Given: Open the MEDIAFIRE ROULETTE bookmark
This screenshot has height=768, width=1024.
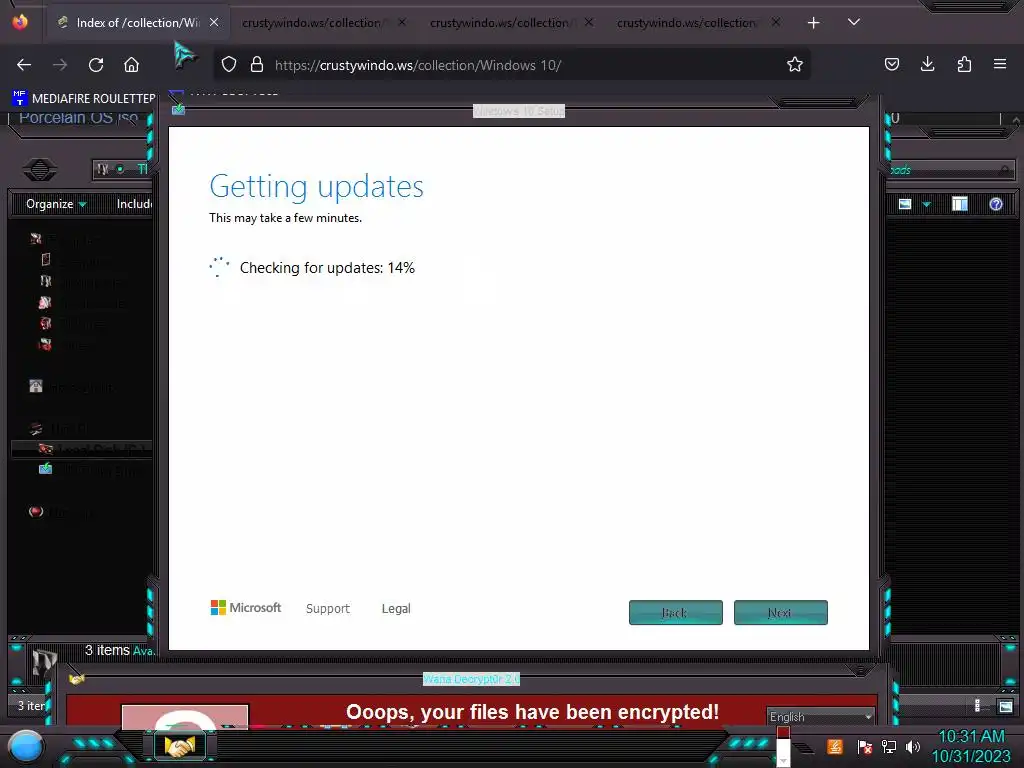Looking at the screenshot, I should click(84, 98).
